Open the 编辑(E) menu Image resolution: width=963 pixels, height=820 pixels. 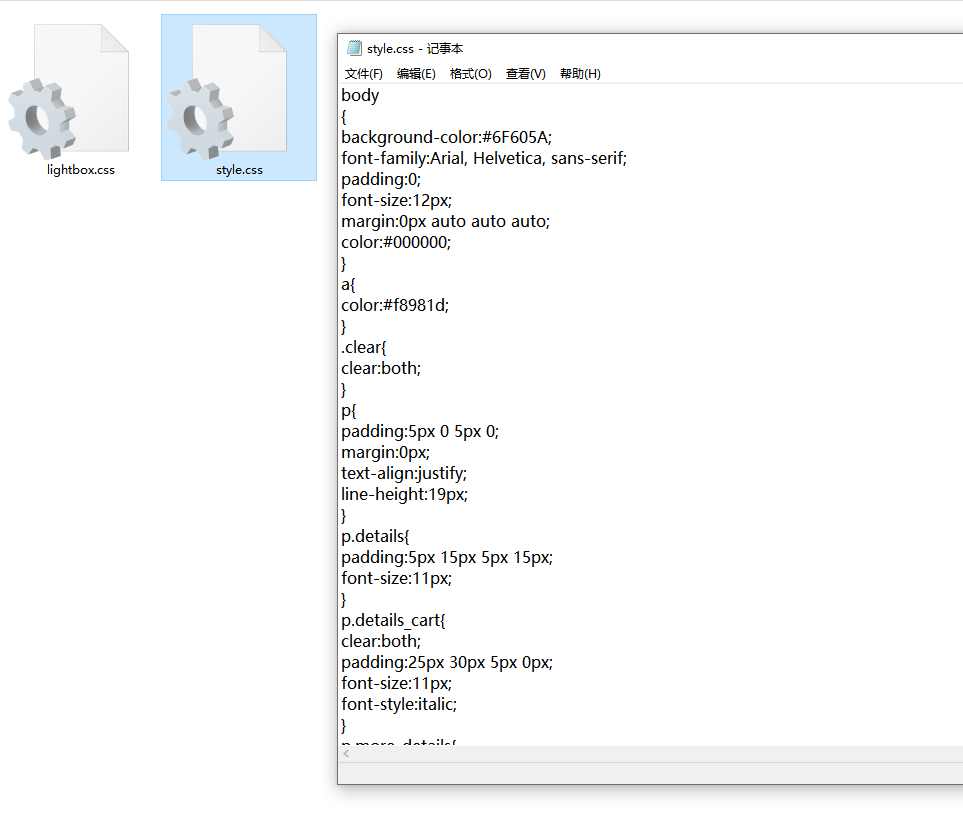tap(416, 74)
